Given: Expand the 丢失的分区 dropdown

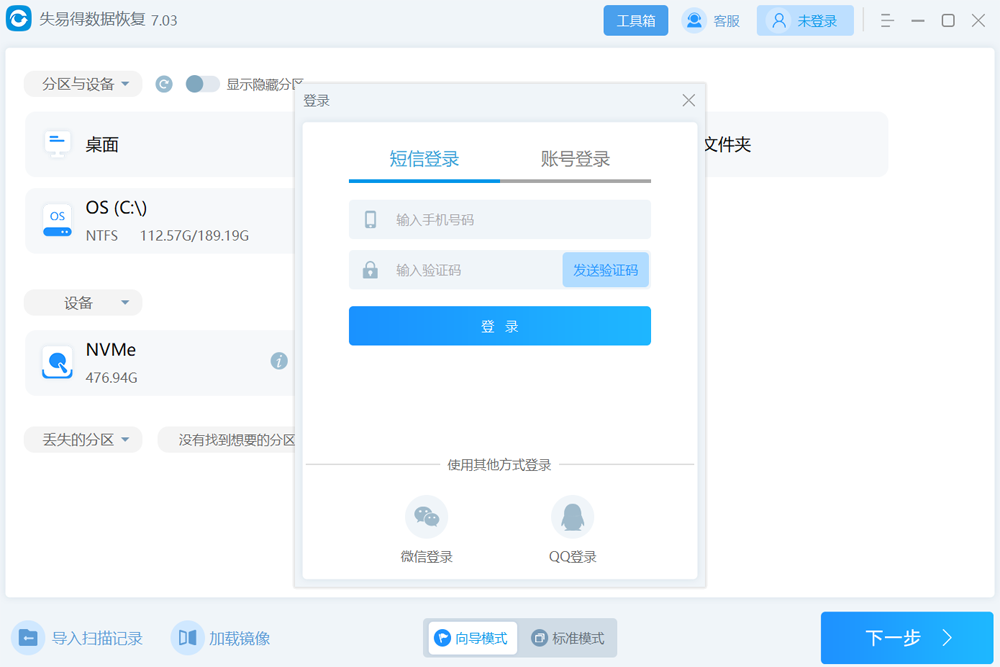Looking at the screenshot, I should pyautogui.click(x=83, y=439).
